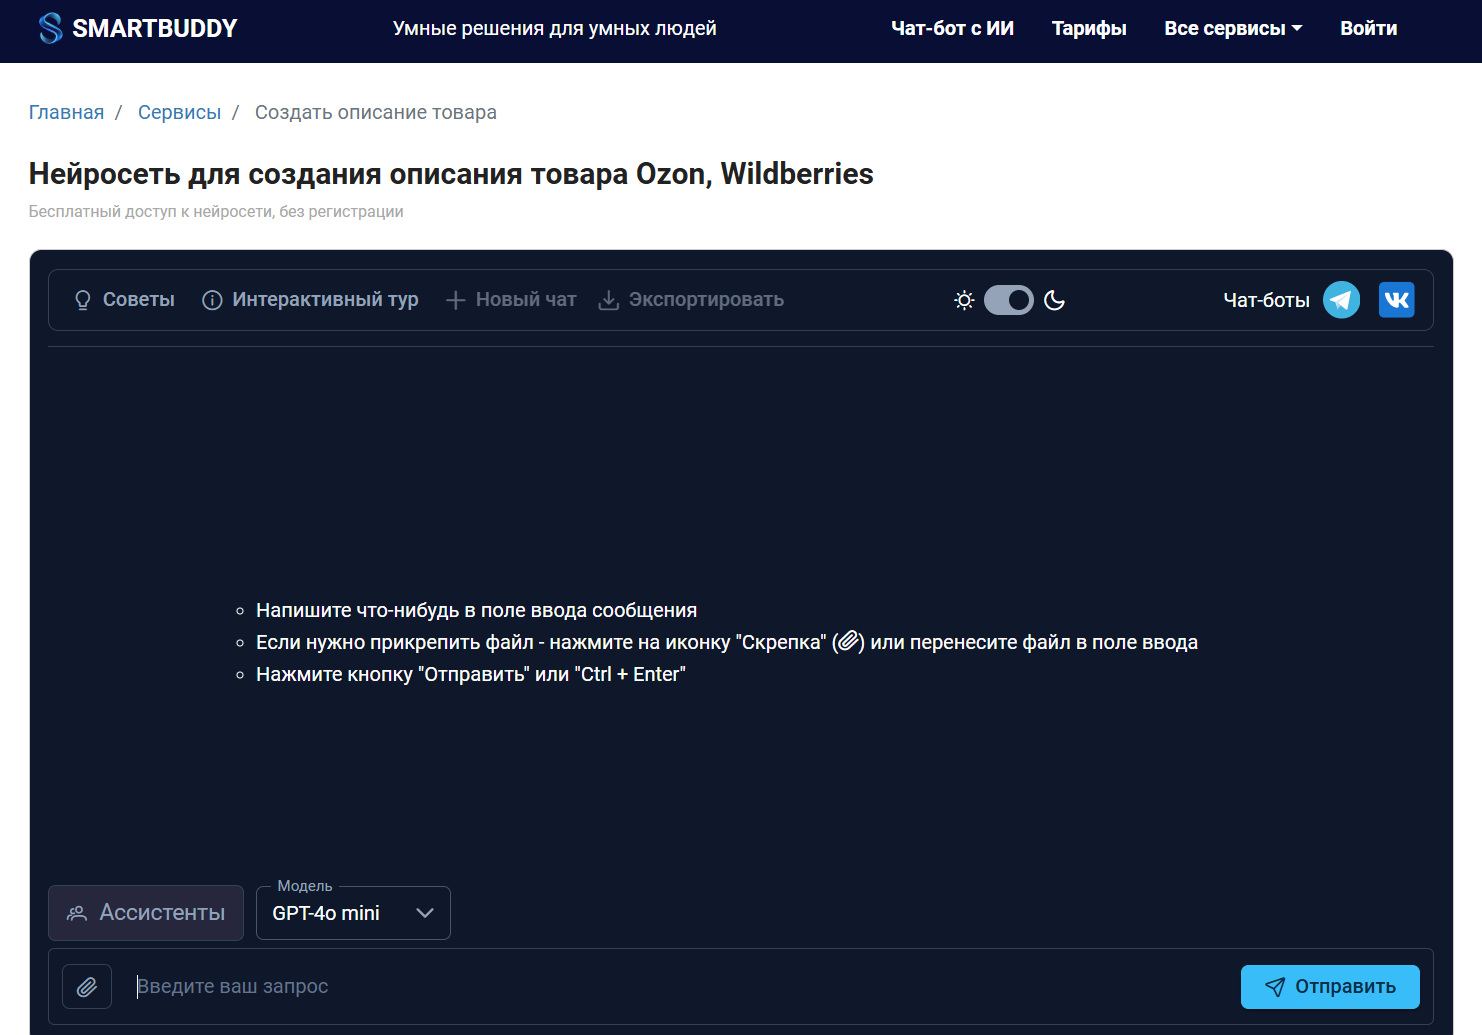The image size is (1482, 1035).
Task: Click the SmartBuddy logo icon
Action: point(50,28)
